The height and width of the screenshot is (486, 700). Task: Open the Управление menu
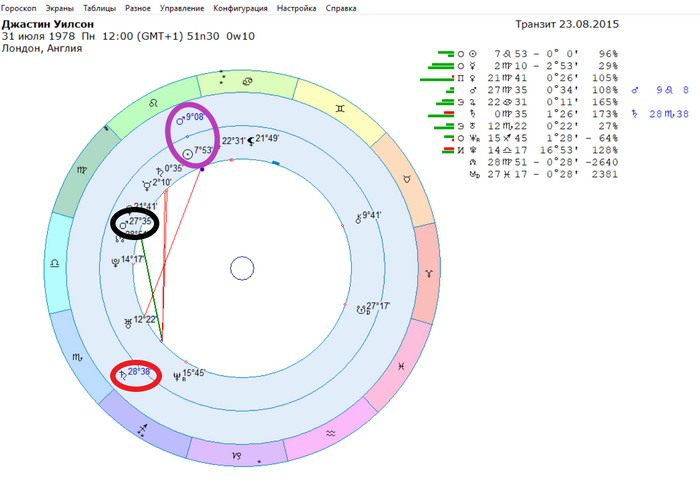(182, 8)
